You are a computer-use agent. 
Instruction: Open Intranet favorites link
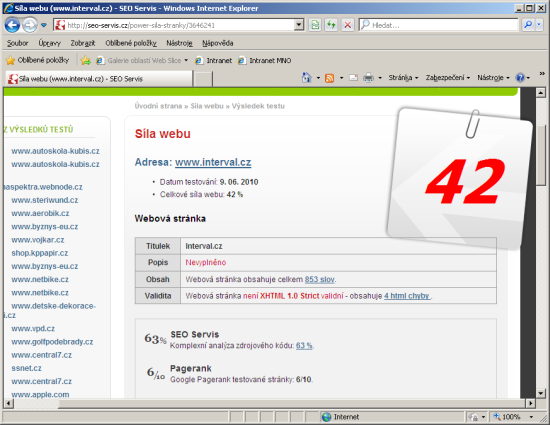tap(214, 61)
